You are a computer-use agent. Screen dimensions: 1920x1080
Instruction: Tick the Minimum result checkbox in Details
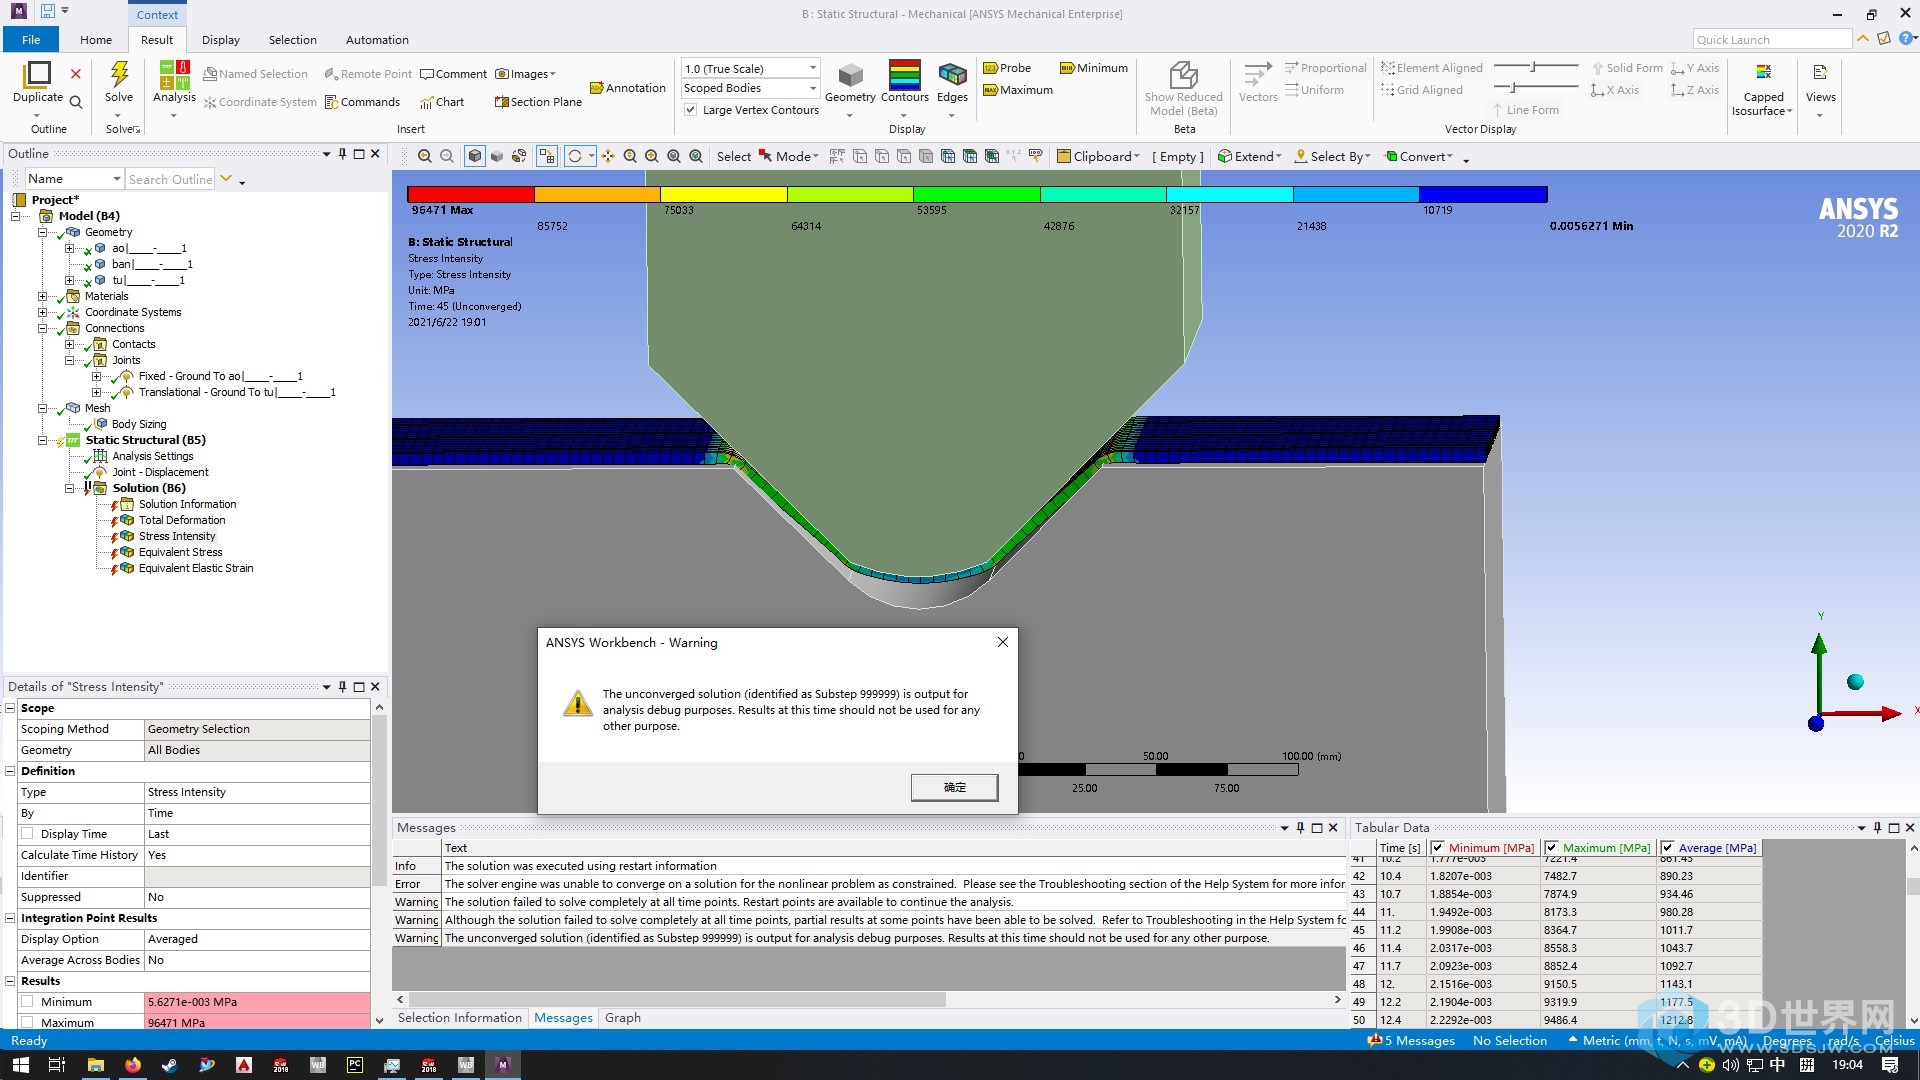(x=28, y=1002)
